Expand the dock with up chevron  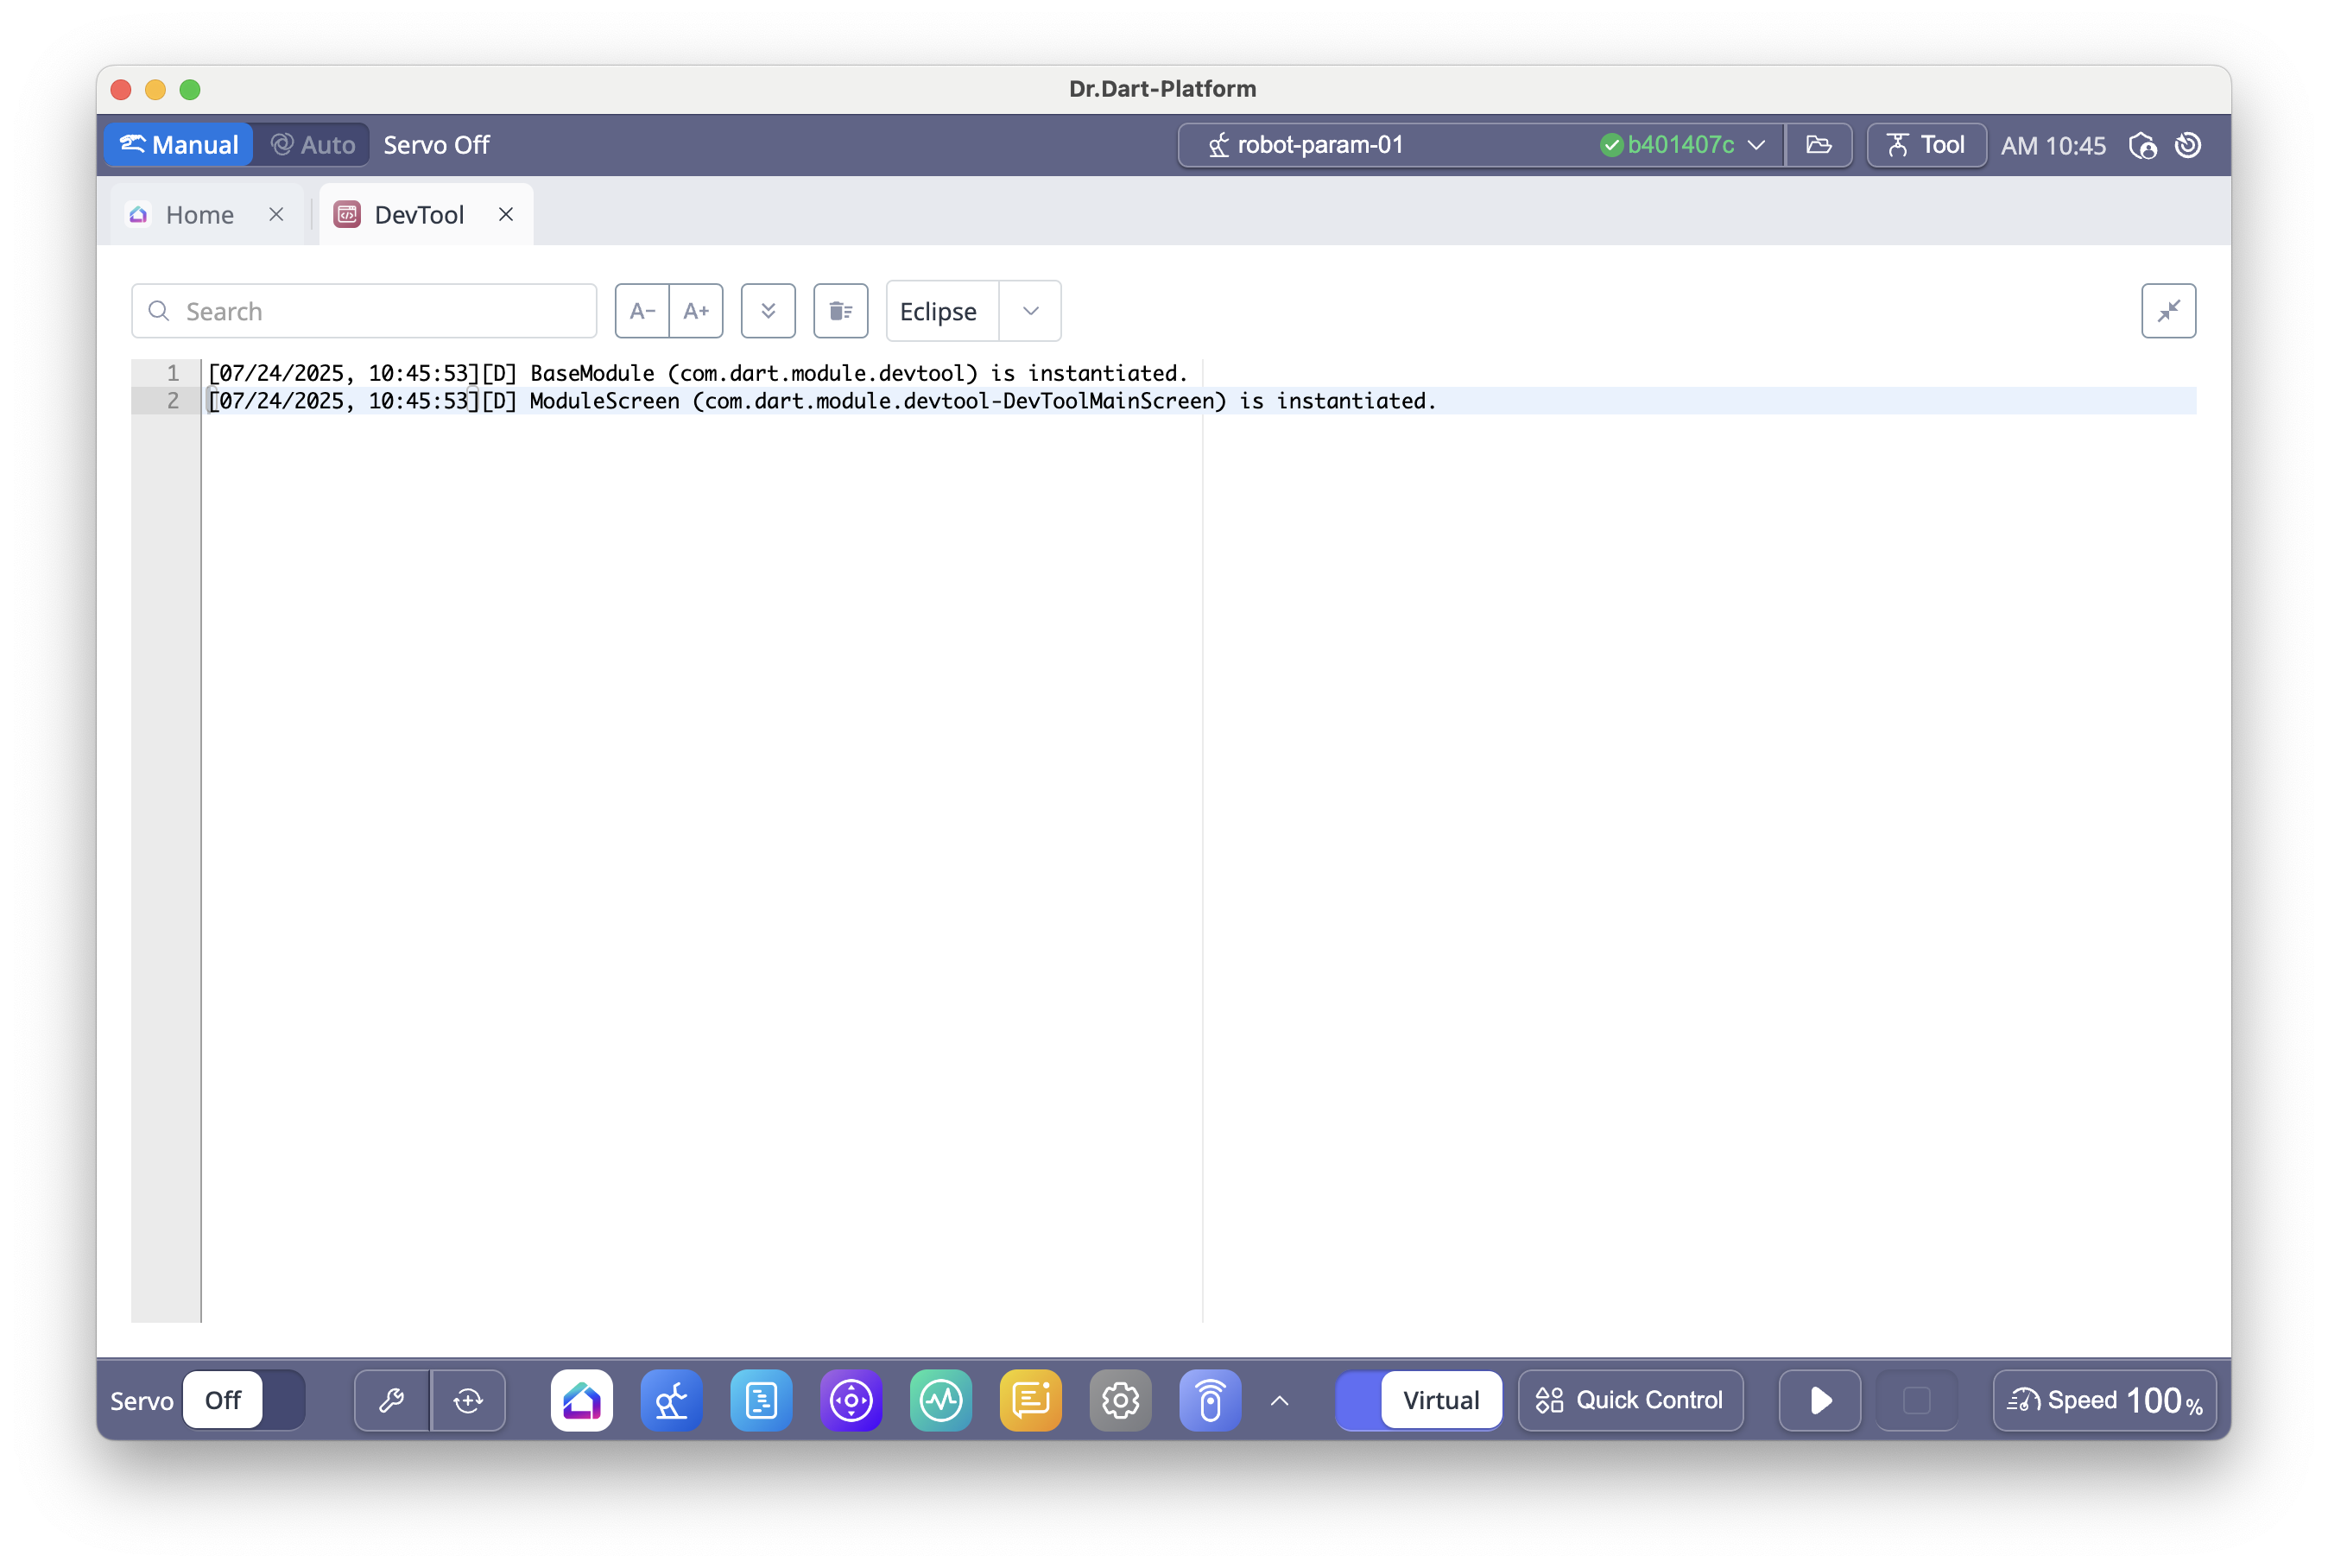tap(1279, 1400)
